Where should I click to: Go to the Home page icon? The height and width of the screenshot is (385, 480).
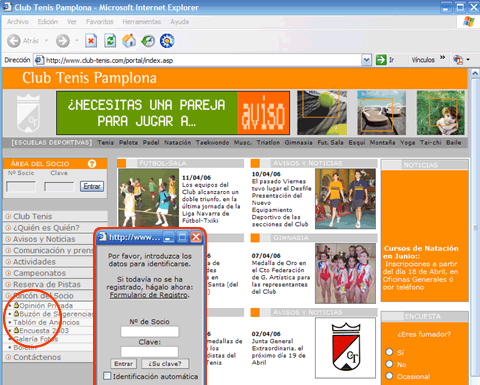[129, 41]
